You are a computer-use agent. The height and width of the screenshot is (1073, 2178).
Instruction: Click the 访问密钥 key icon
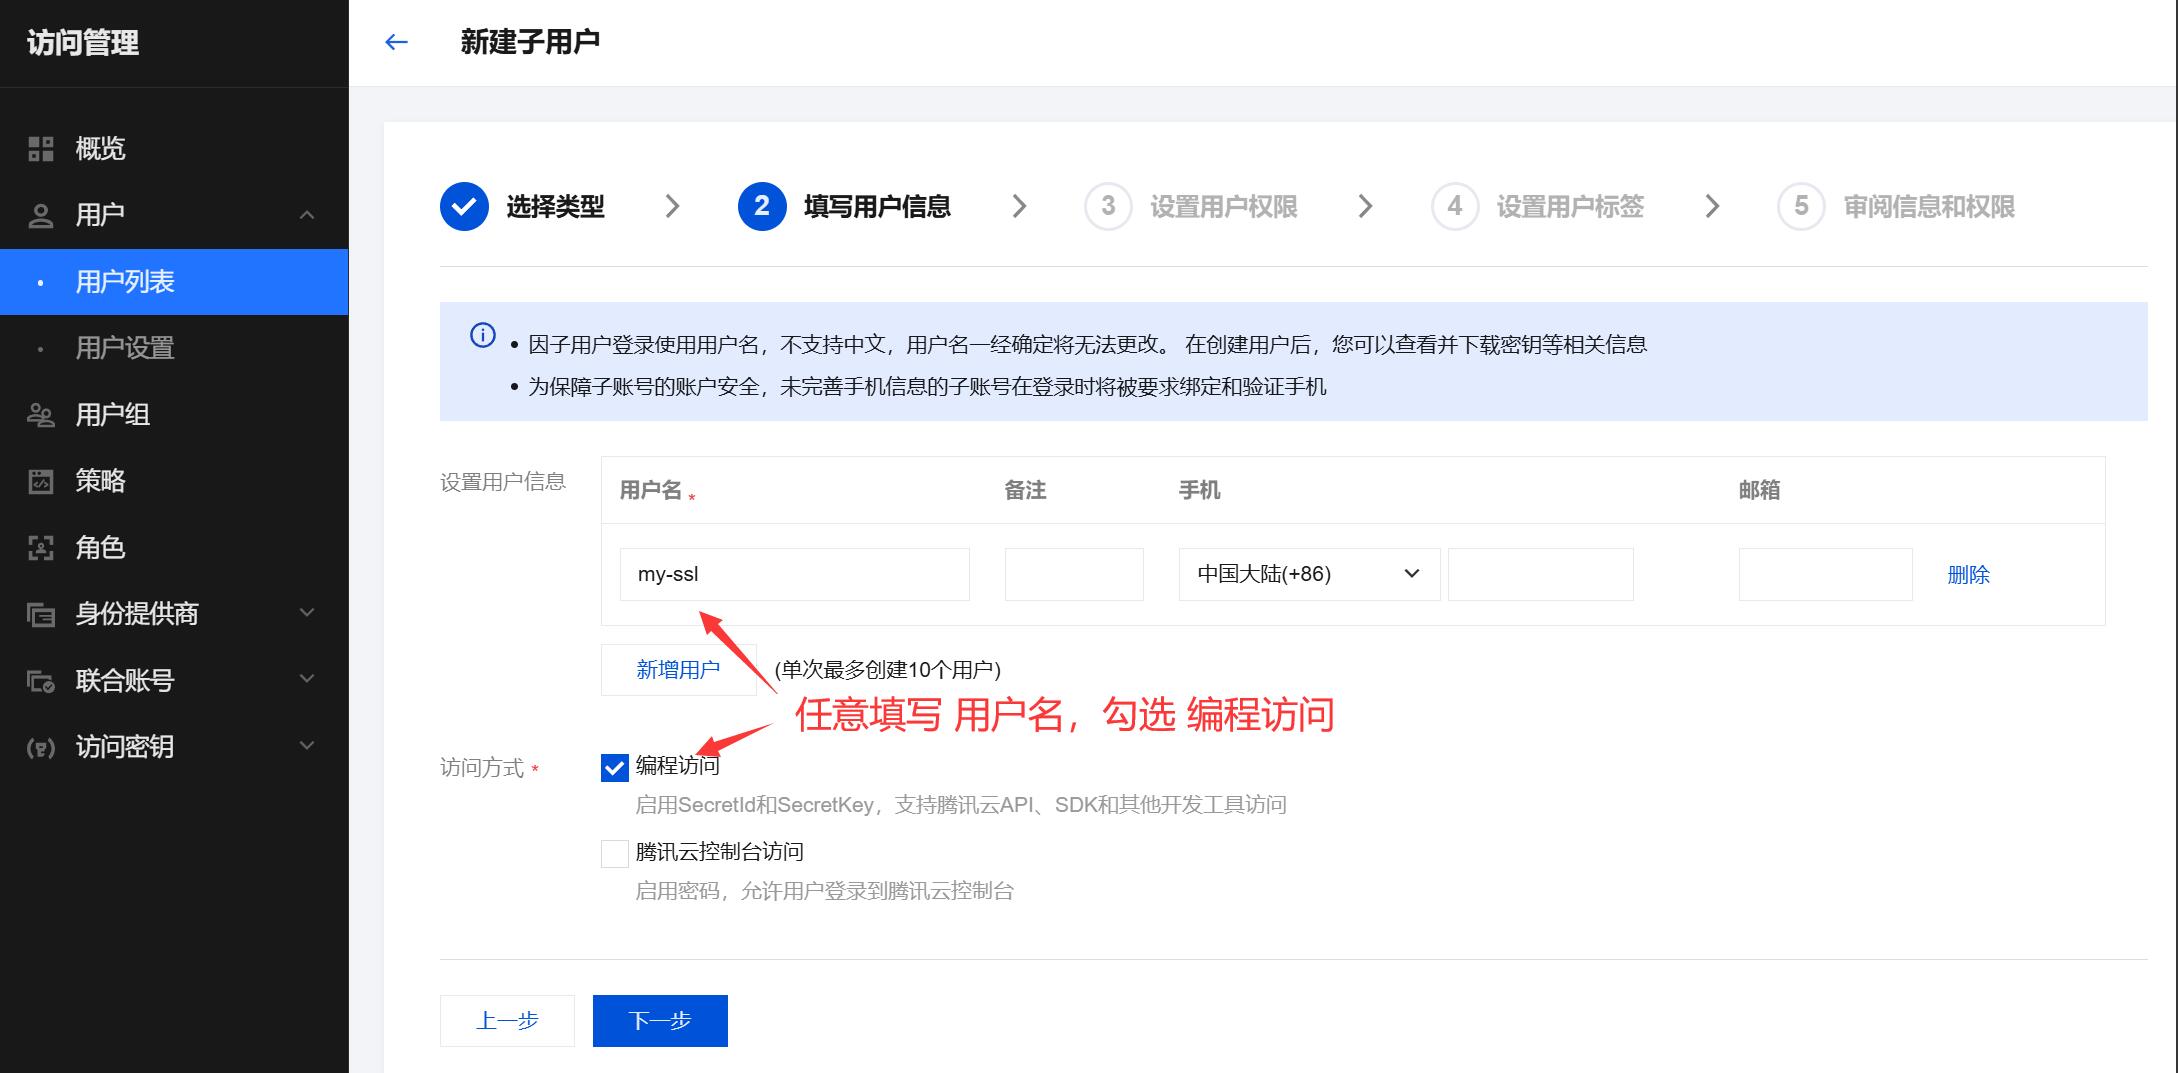41,747
